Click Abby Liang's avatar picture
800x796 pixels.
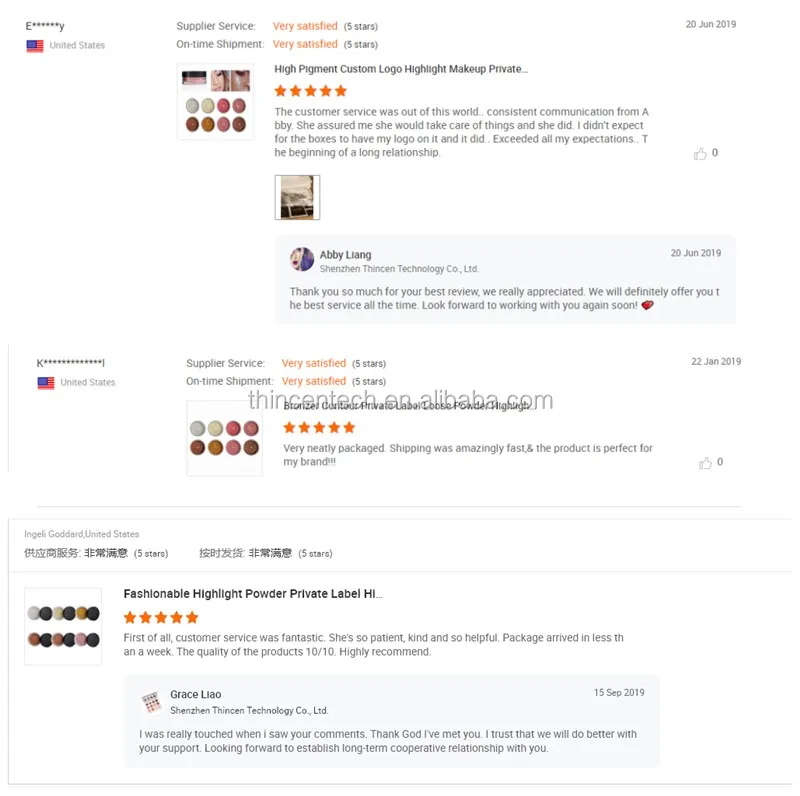(x=302, y=259)
